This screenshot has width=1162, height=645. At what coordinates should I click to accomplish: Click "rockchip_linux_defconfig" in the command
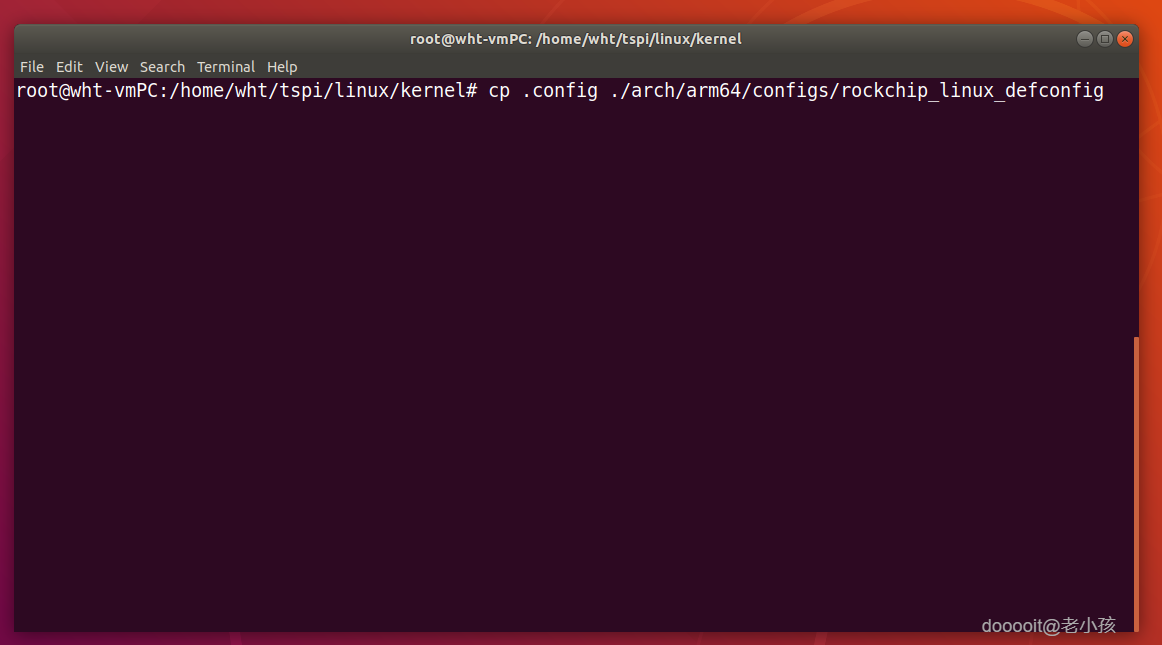click(972, 91)
